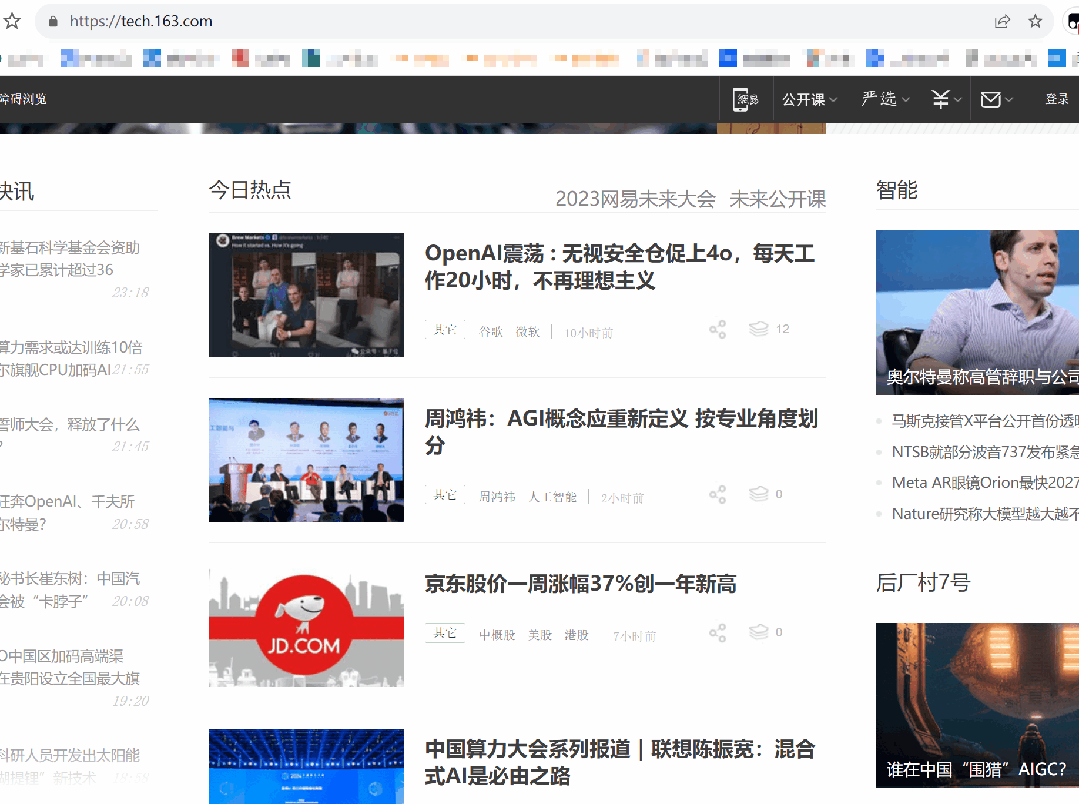Open comments icon on OpenAI article
Image resolution: width=1079 pixels, height=804 pixels.
(758, 329)
